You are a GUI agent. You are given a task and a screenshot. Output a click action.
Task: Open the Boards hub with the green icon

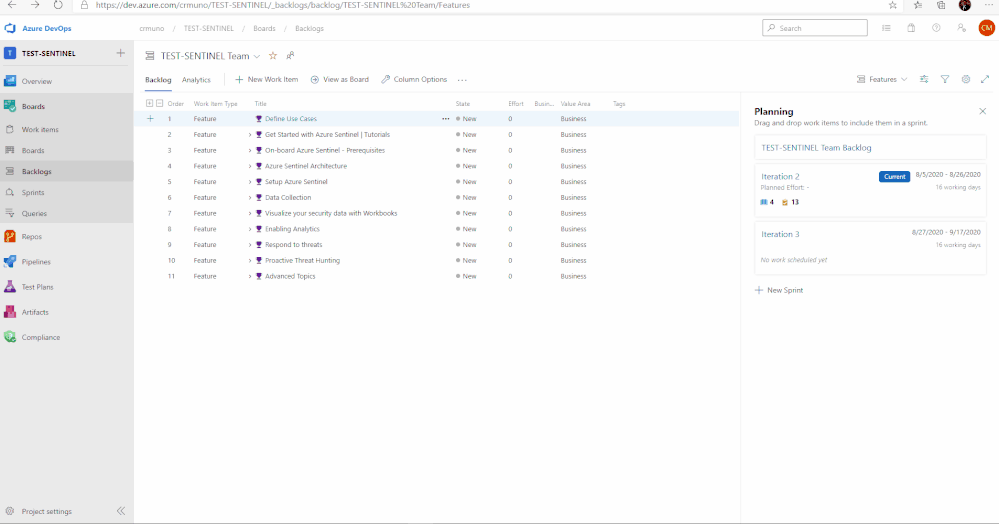point(33,106)
